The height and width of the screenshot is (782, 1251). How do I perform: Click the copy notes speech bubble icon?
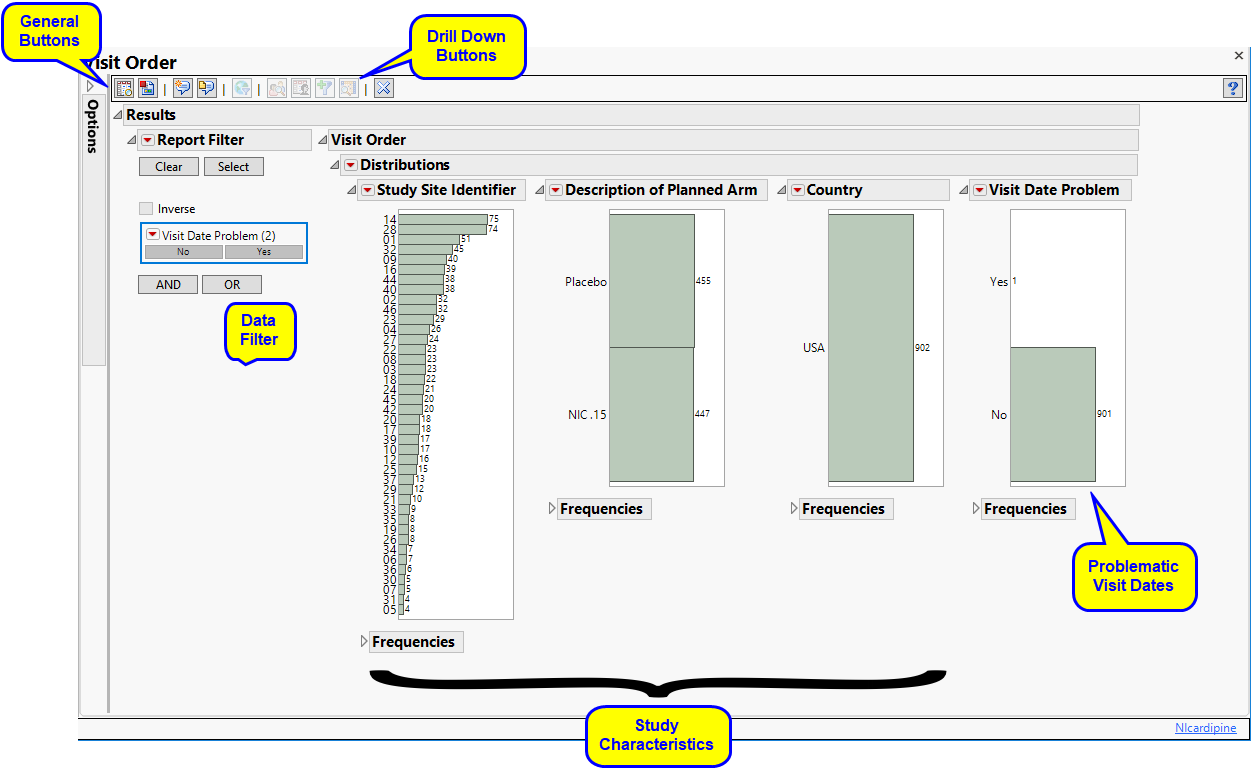[x=206, y=88]
